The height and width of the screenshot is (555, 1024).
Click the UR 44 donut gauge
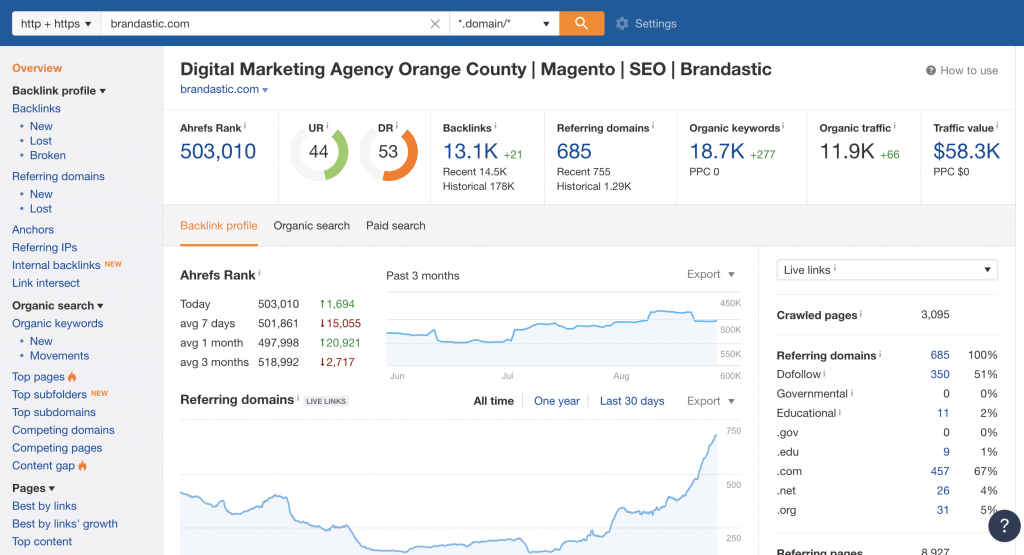pos(319,152)
